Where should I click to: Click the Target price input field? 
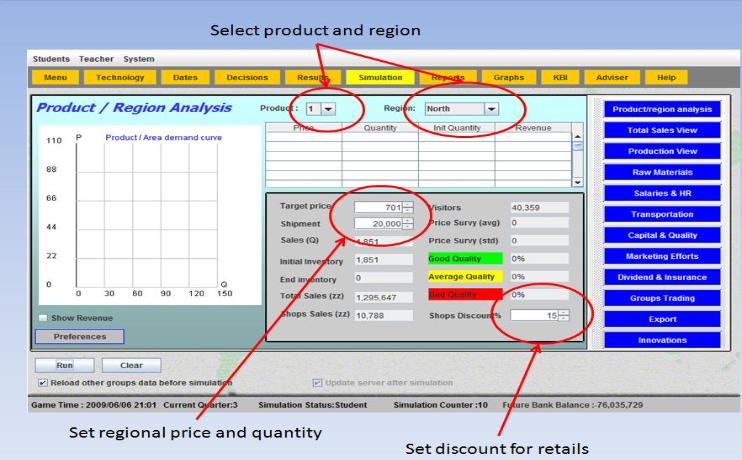tap(377, 207)
